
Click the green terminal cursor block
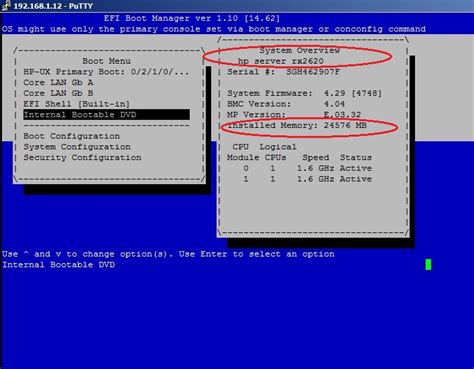tap(428, 265)
